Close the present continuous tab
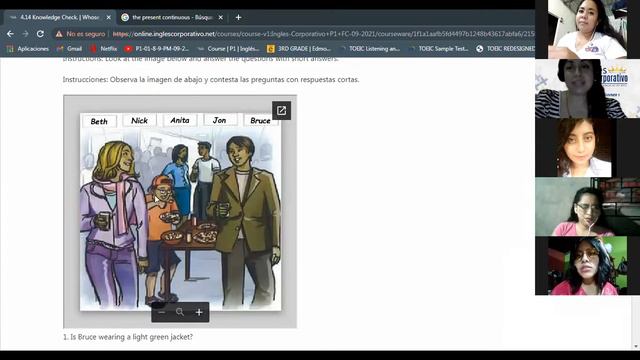This screenshot has width=640, height=360. (x=220, y=18)
